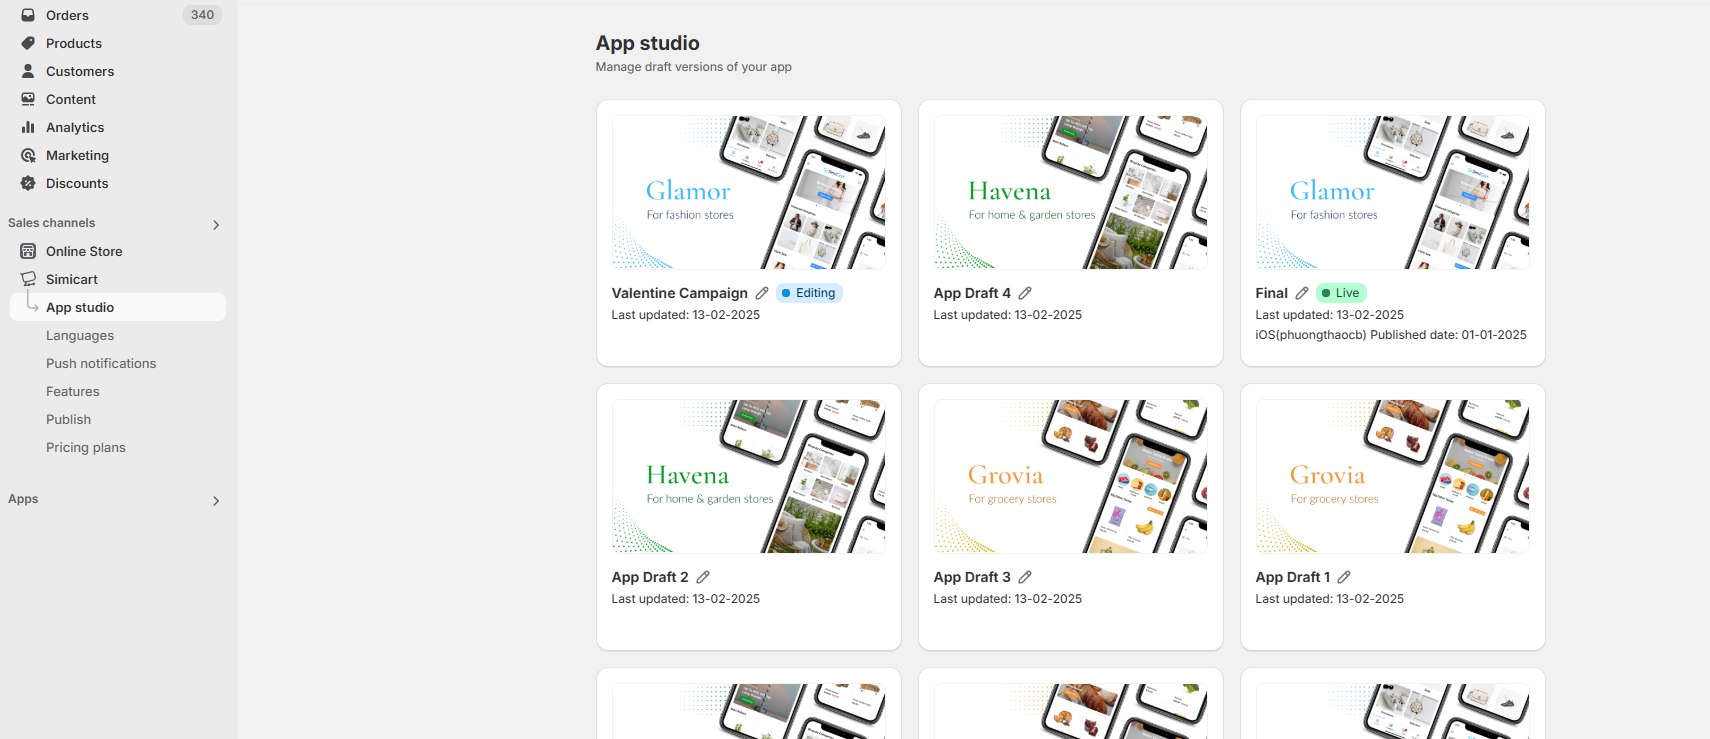Open the Simicart sales channel
Viewport: 1710px width, 739px height.
coord(72,279)
